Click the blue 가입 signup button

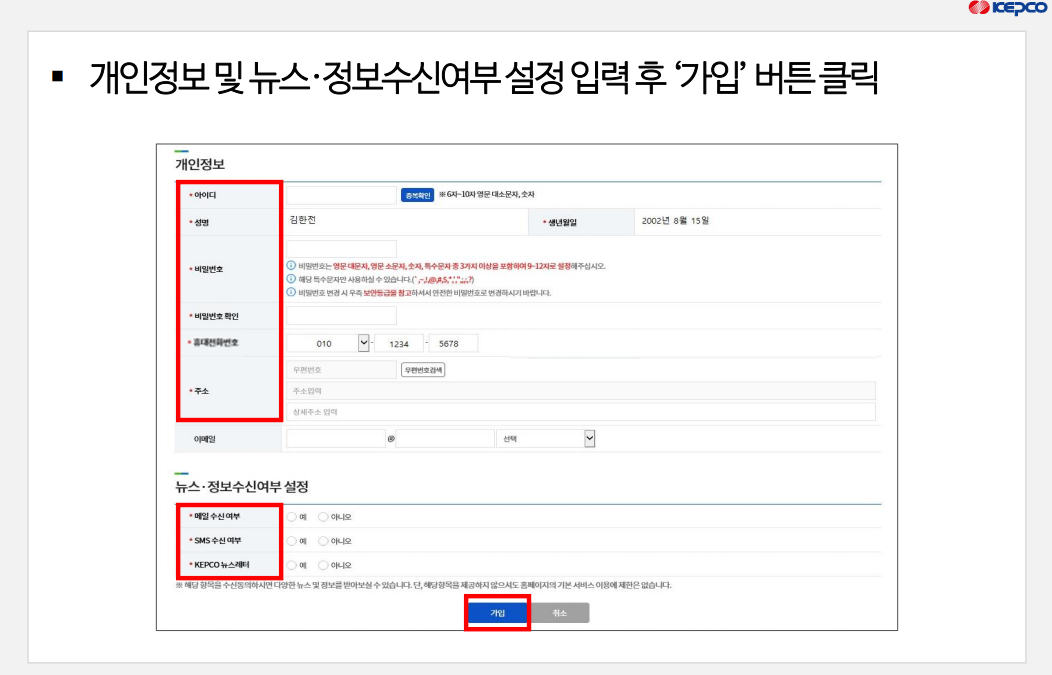(497, 613)
